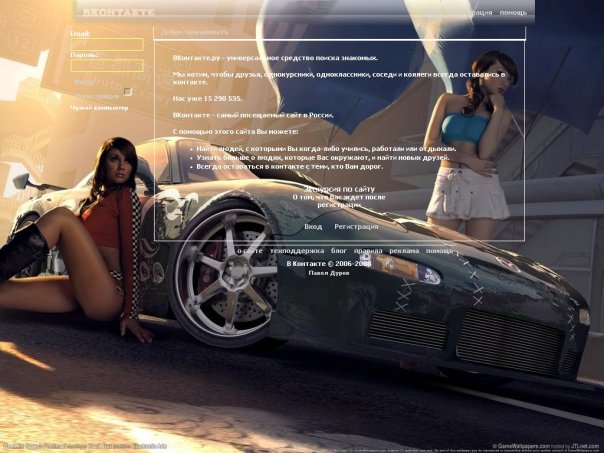Focus the Email input field
Screen dimensions: 604x453
(107, 44)
